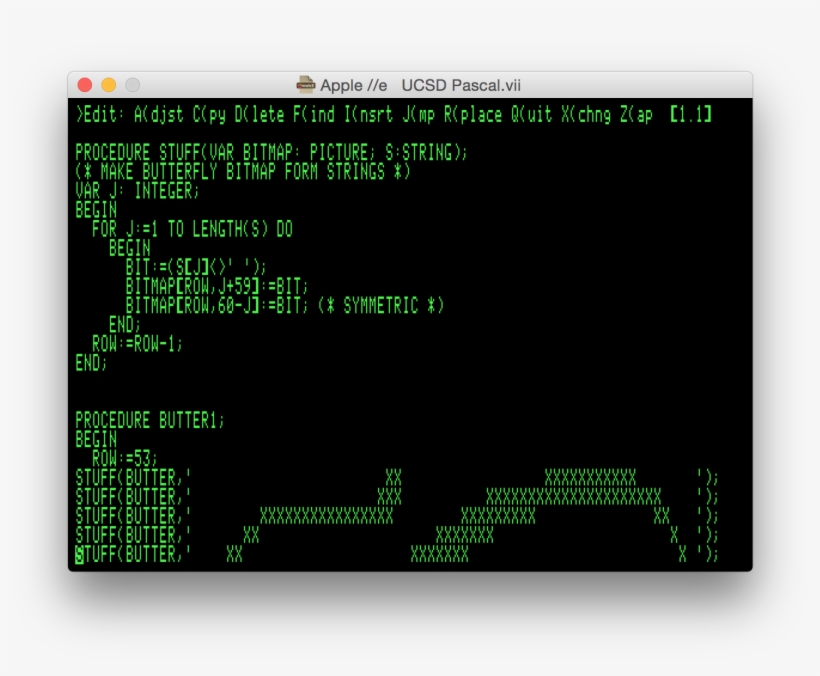Image resolution: width=820 pixels, height=676 pixels.
Task: Click the UCSD Pascal.vii window title
Action: coord(460,85)
